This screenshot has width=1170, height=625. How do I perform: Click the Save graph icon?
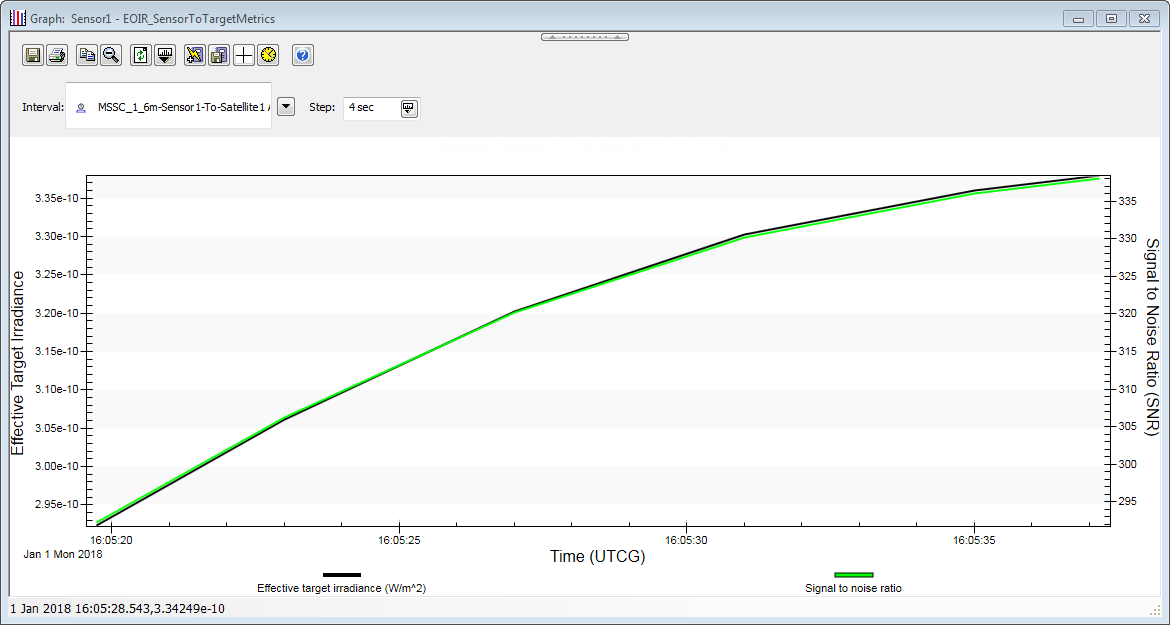(33, 56)
